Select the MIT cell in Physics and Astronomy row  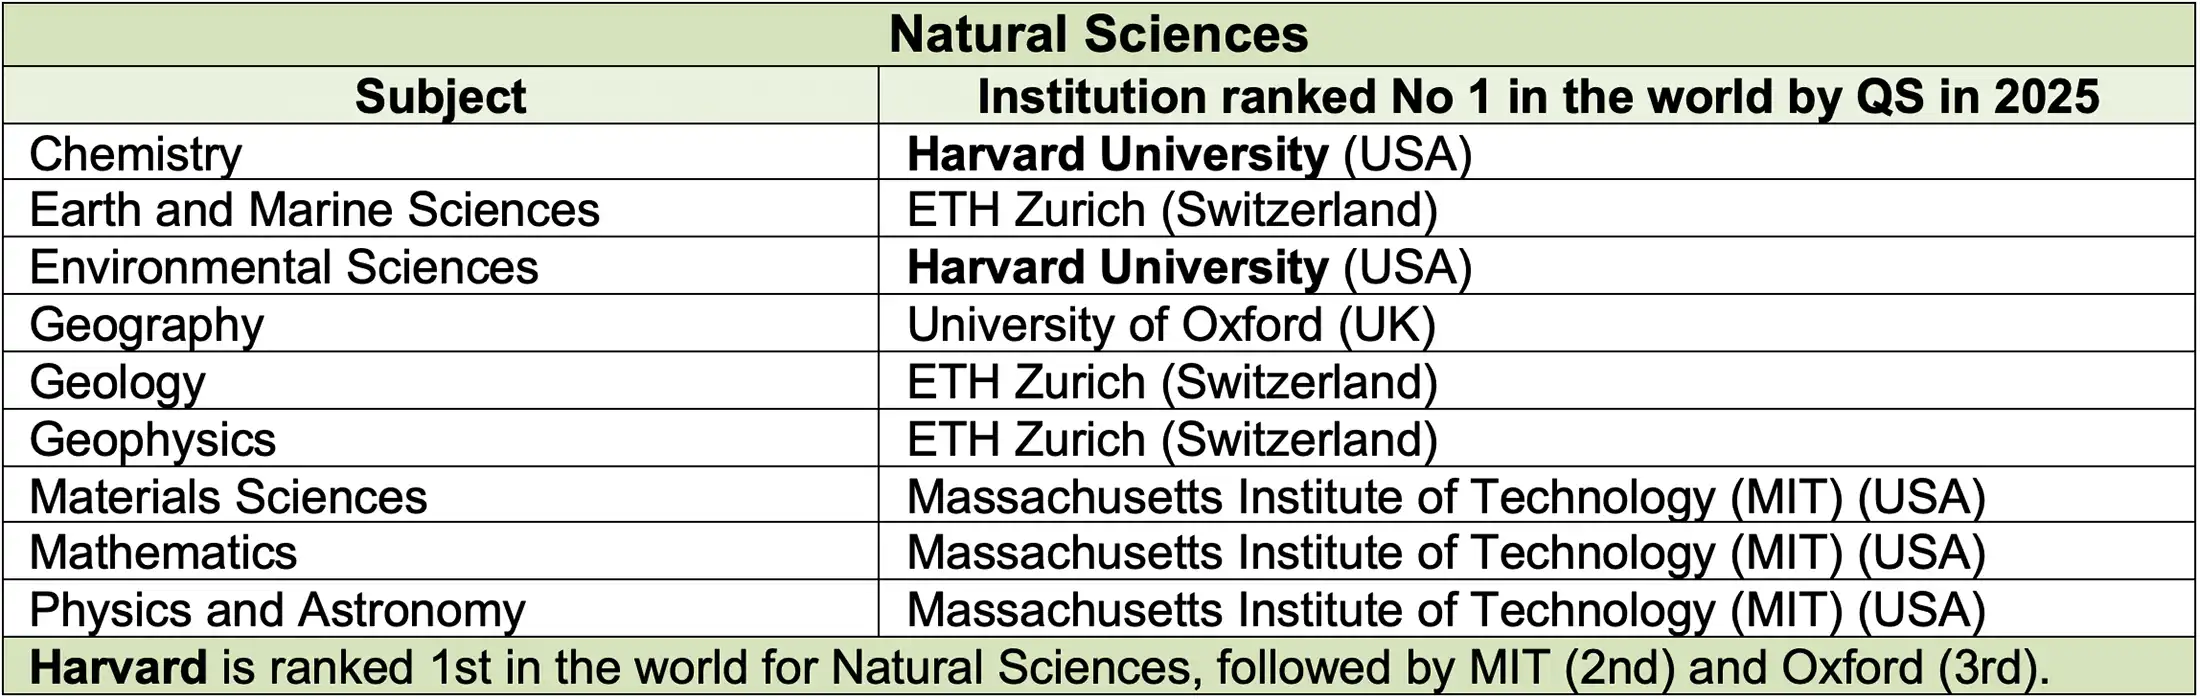1445,610
